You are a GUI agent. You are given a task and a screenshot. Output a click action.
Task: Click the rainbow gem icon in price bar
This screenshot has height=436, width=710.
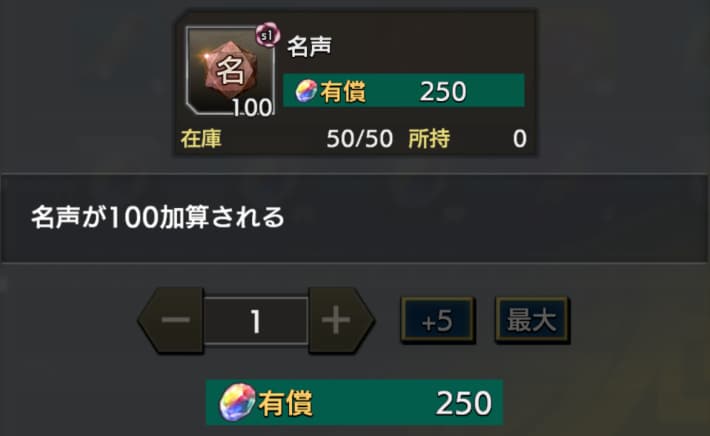coord(306,91)
